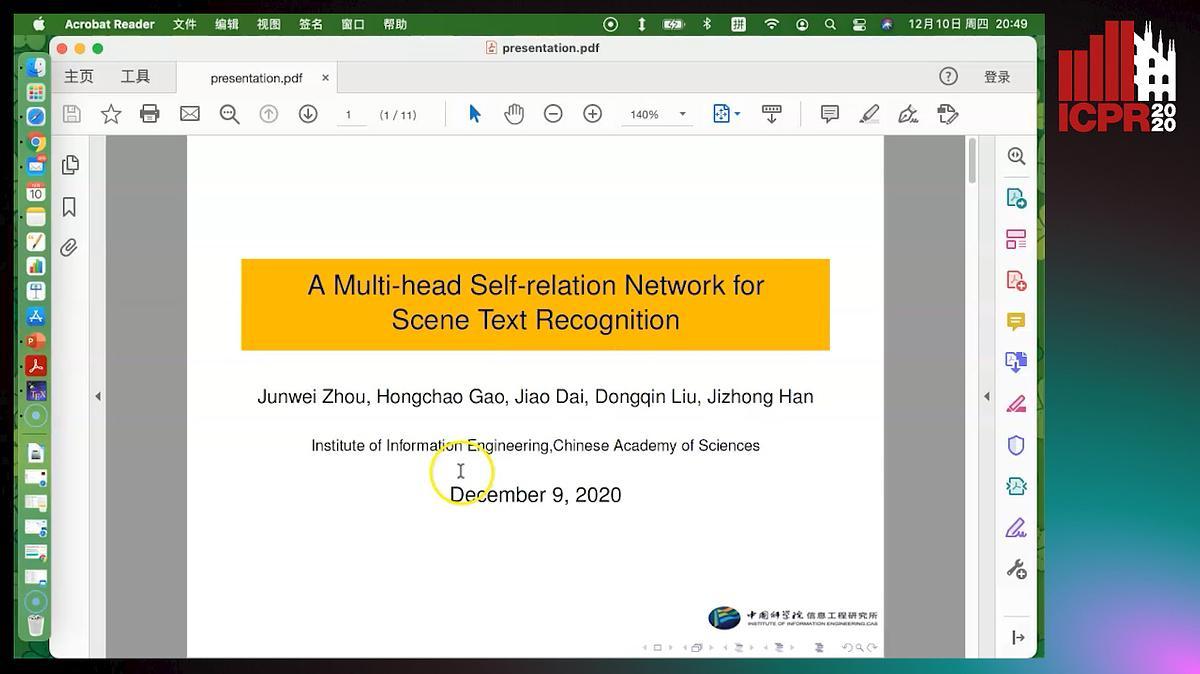Toggle the page thumbnails panel
Viewport: 1200px width, 674px height.
click(69, 165)
